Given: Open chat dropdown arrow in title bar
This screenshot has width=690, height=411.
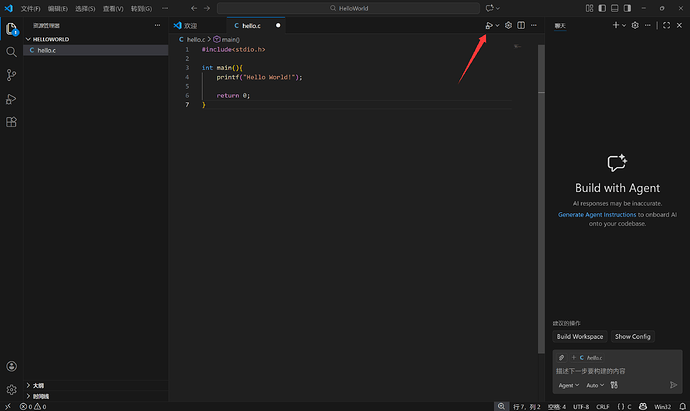Looking at the screenshot, I should [498, 8].
